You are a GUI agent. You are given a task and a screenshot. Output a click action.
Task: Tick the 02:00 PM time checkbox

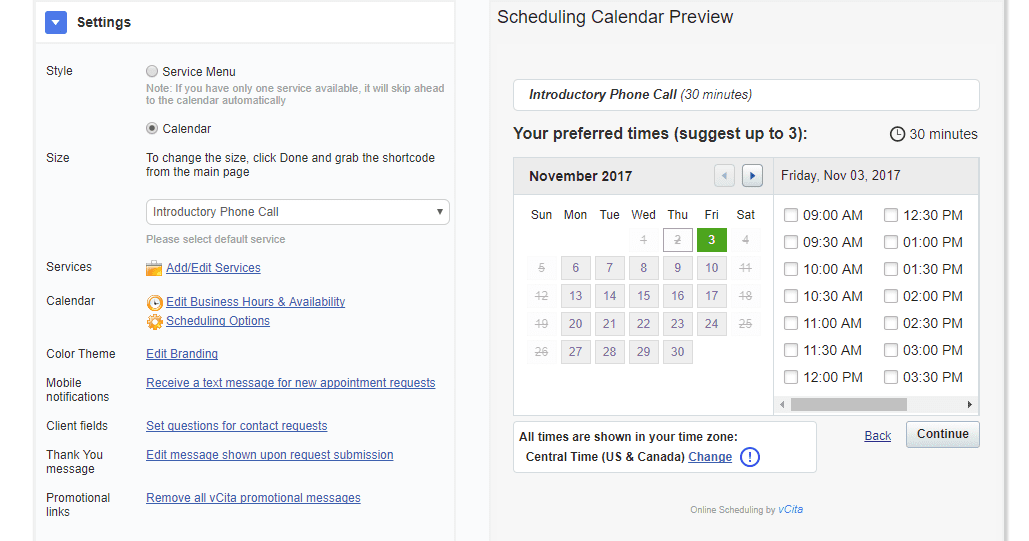point(891,296)
